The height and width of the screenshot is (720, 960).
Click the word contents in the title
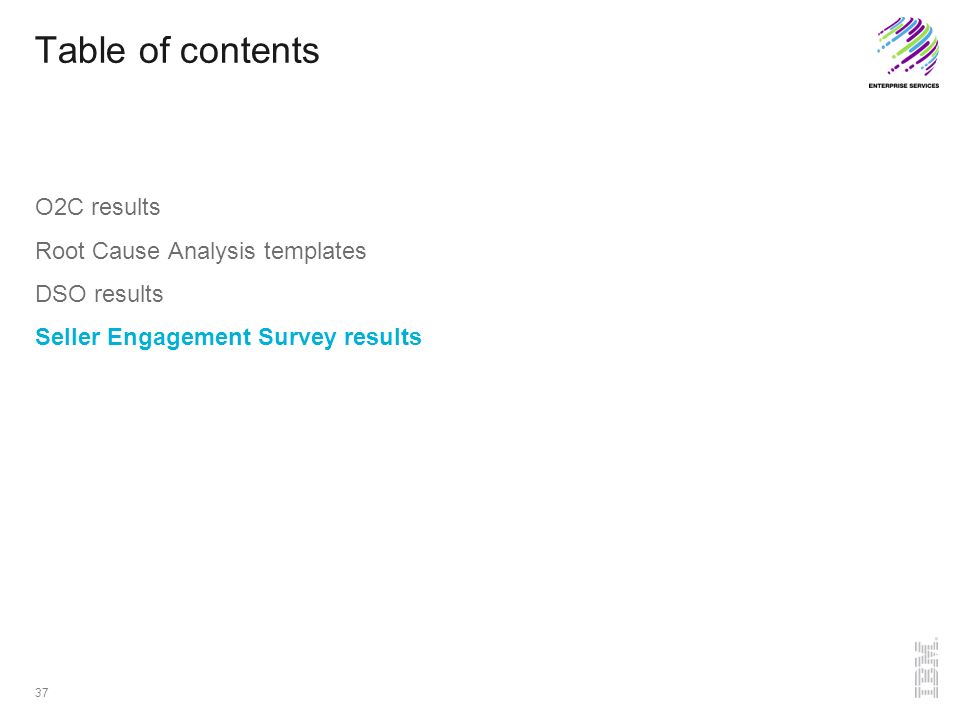click(250, 50)
